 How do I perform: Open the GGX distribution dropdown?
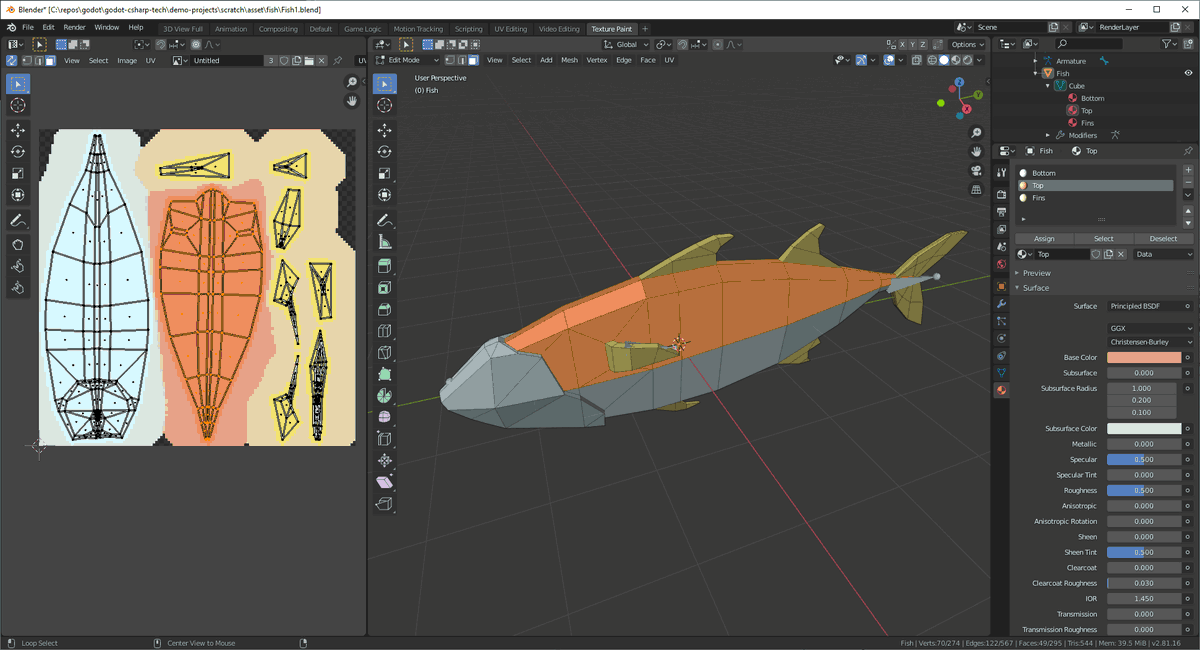[x=1150, y=328]
